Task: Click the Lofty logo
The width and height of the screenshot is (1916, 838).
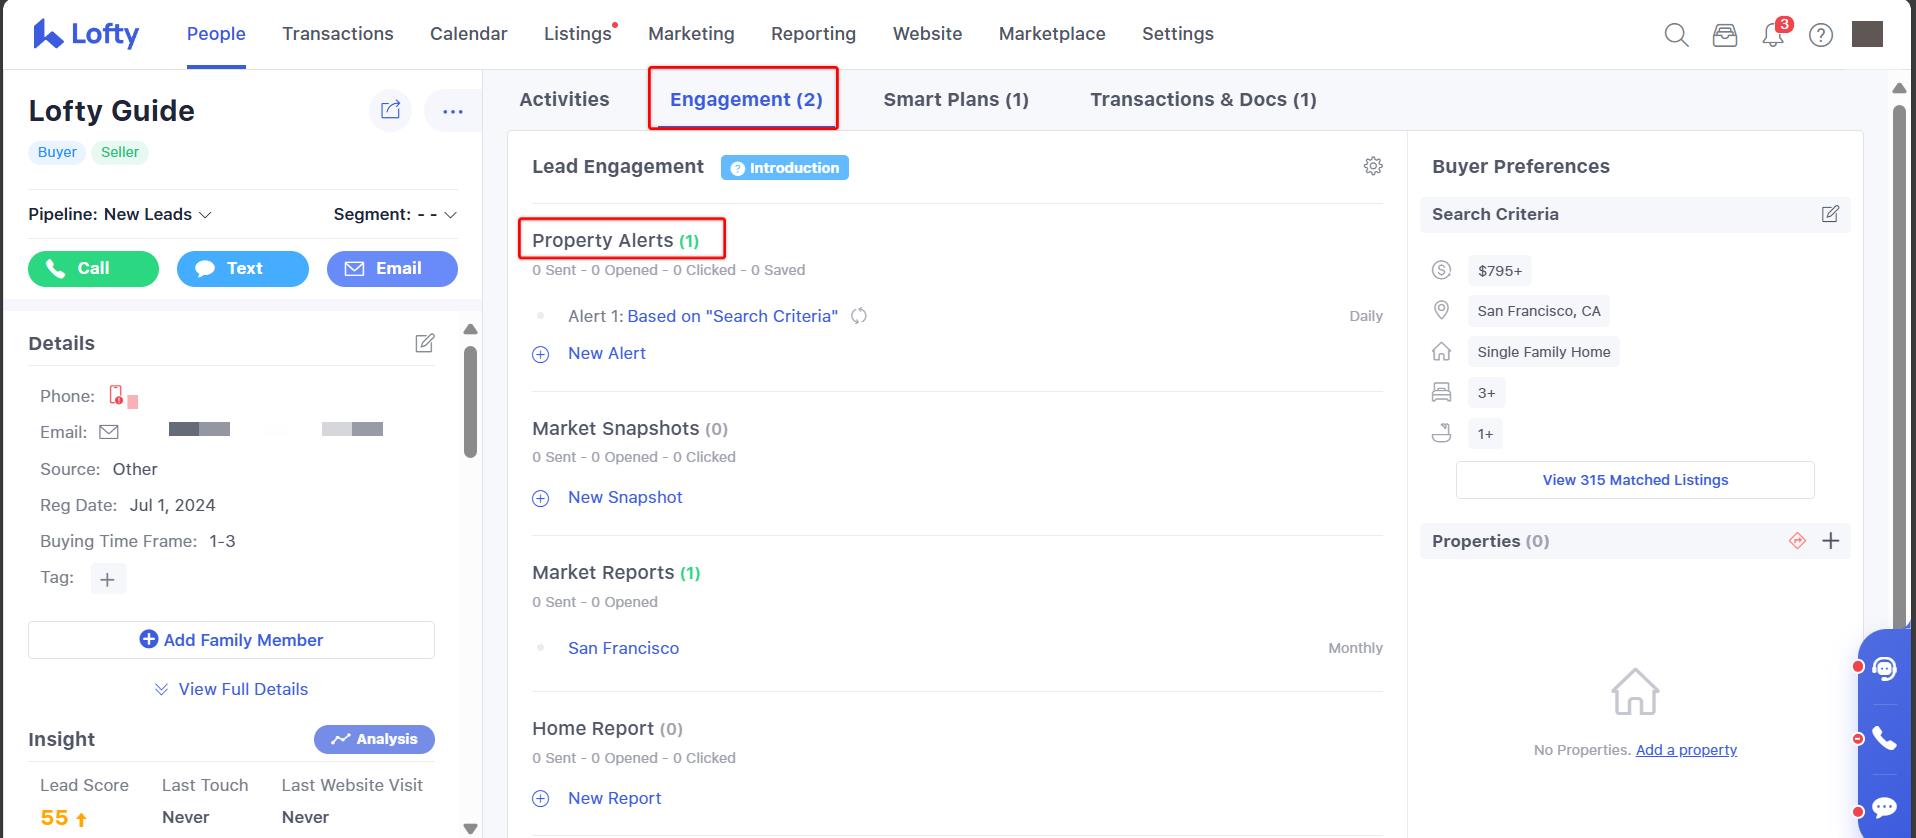Action: click(87, 34)
